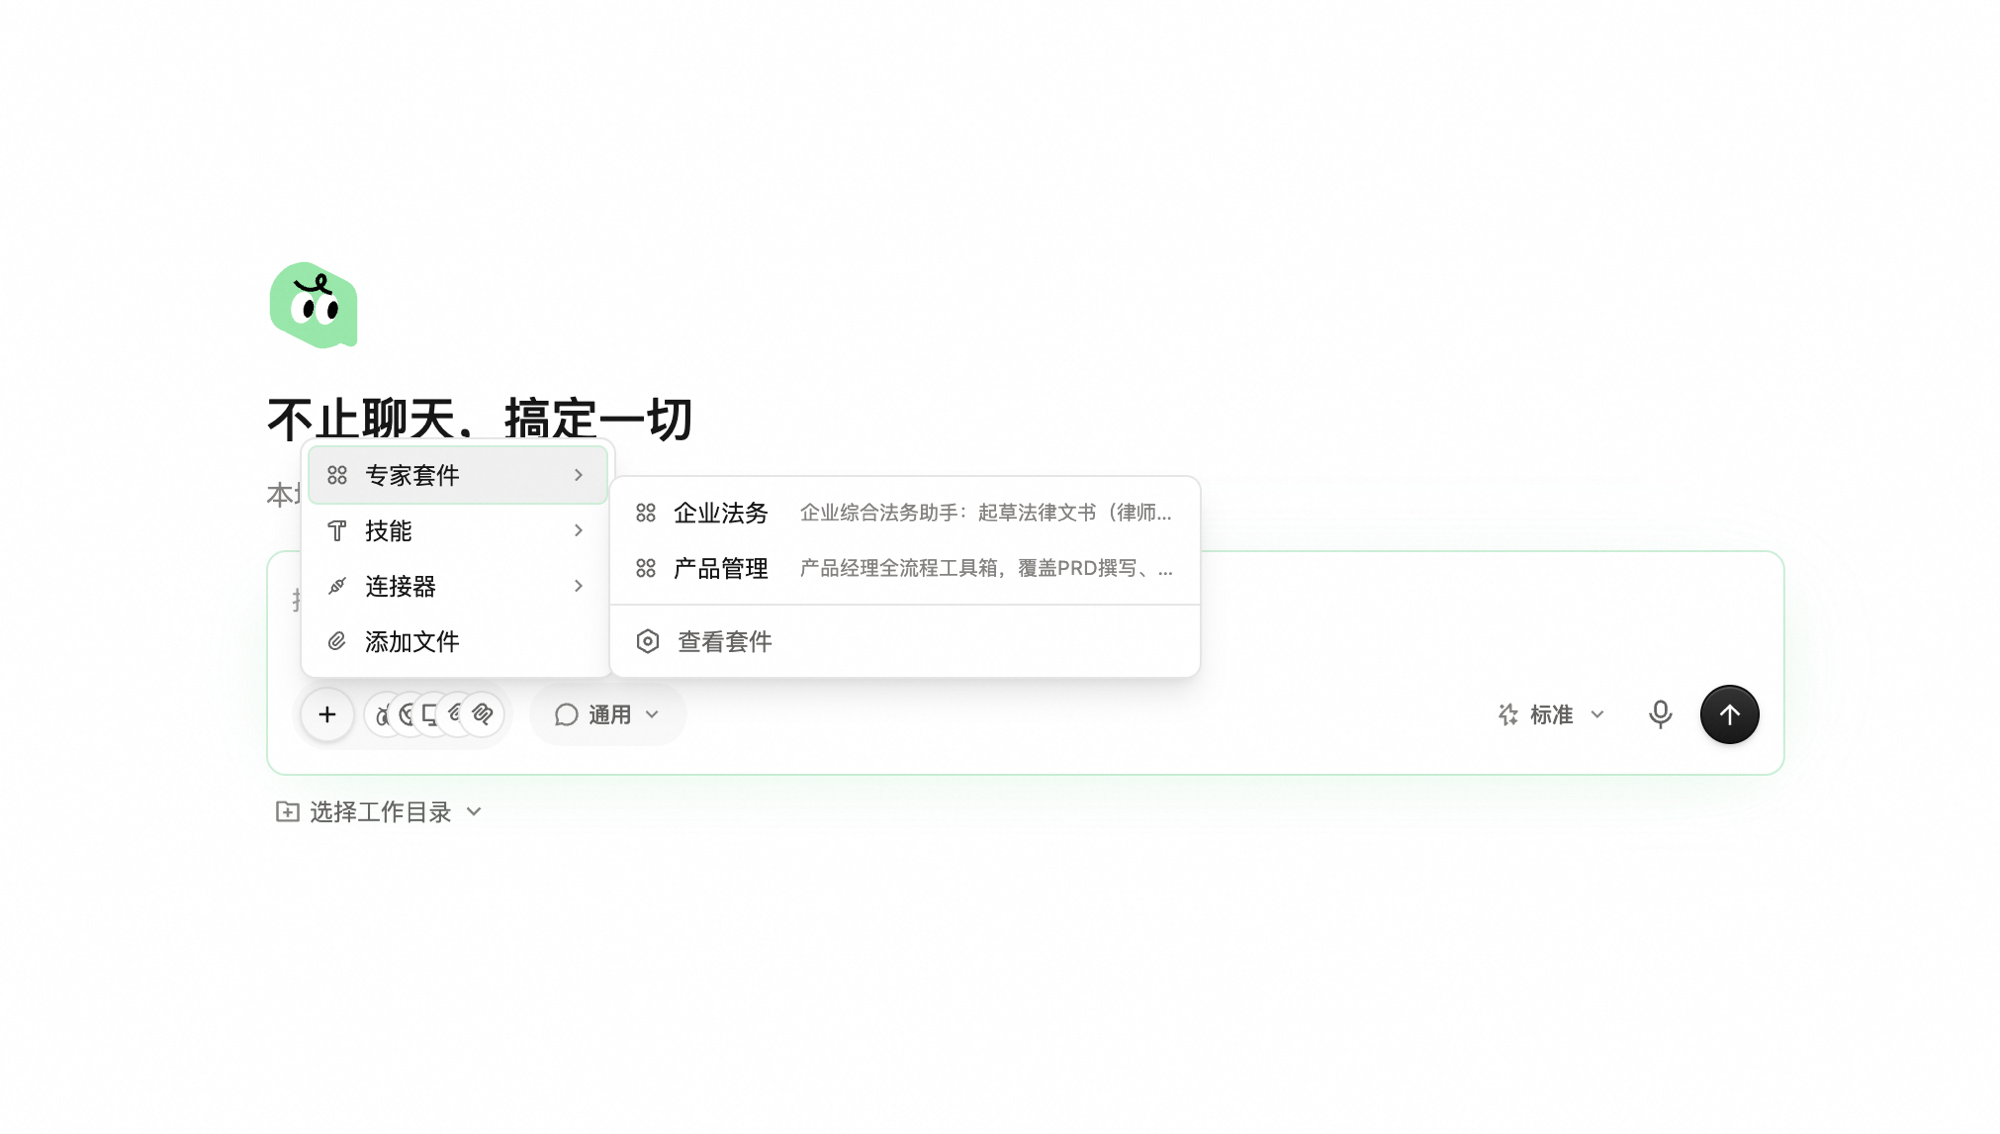Expand the 选择工作目录 directory selector
The width and height of the screenshot is (2000, 1134).
(379, 812)
